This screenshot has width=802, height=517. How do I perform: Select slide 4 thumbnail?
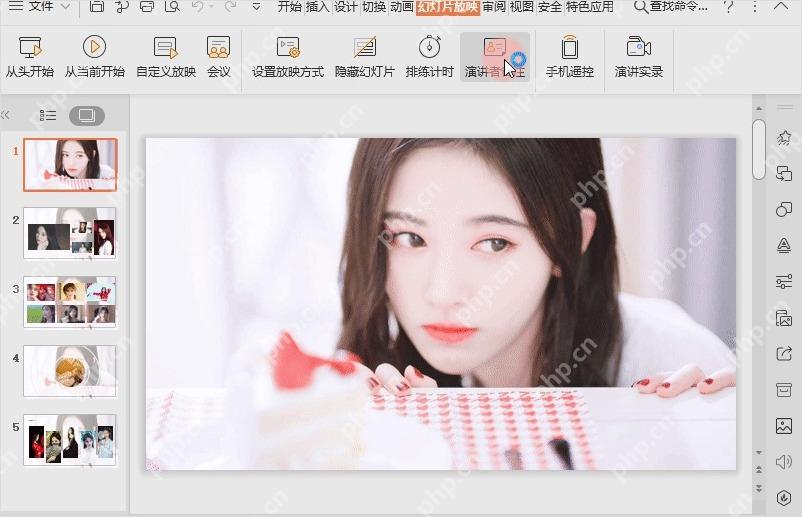[70, 371]
